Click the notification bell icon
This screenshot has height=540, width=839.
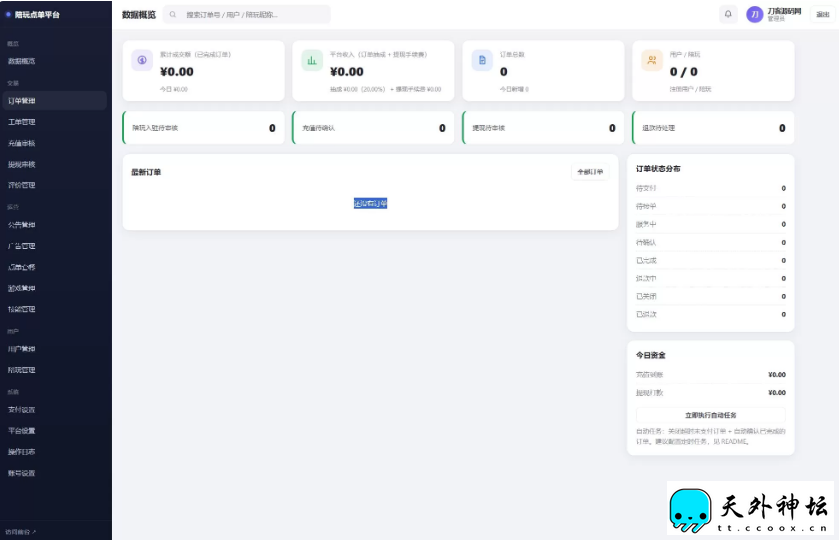(x=728, y=14)
